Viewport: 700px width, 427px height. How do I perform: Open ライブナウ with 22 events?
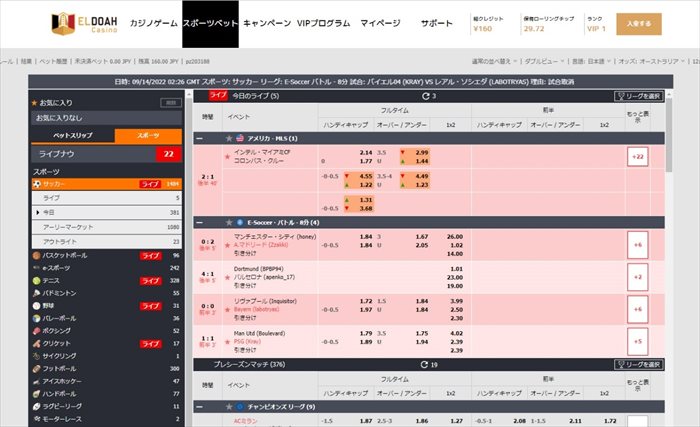click(x=107, y=154)
